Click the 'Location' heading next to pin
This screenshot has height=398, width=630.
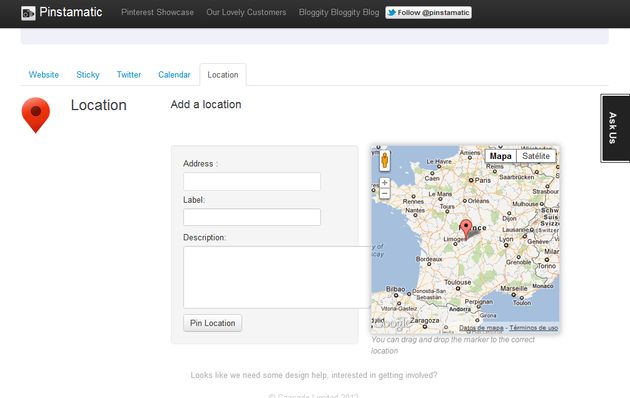99,105
